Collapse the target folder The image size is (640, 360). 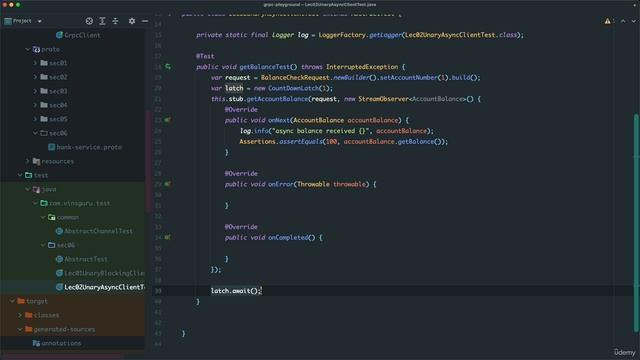pos(12,301)
